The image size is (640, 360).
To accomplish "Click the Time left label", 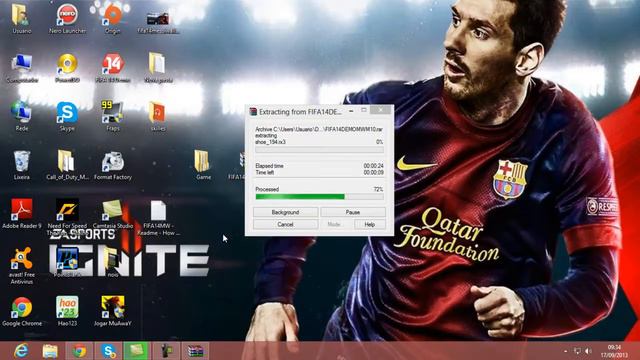I will point(264,172).
